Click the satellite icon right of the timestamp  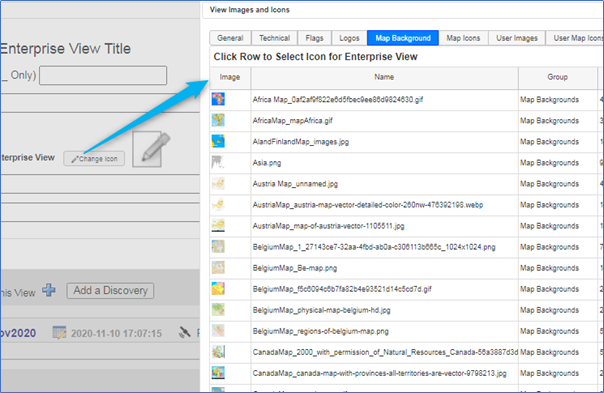point(185,332)
